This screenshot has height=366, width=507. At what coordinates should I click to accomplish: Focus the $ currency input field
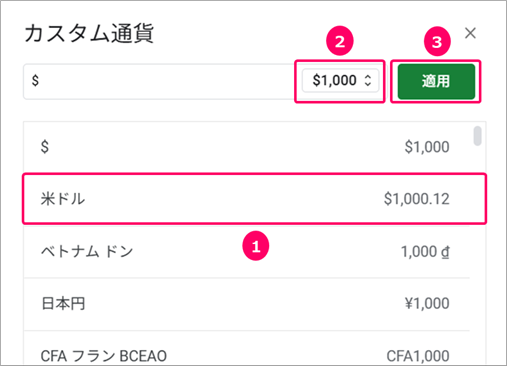(x=158, y=81)
